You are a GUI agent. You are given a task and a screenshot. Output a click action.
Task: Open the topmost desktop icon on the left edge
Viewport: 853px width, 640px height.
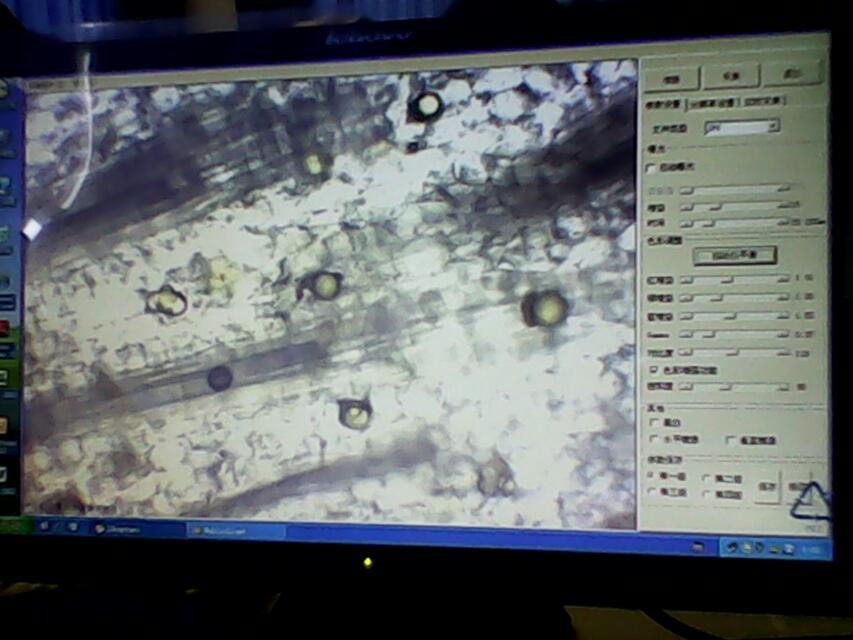click(x=4, y=92)
